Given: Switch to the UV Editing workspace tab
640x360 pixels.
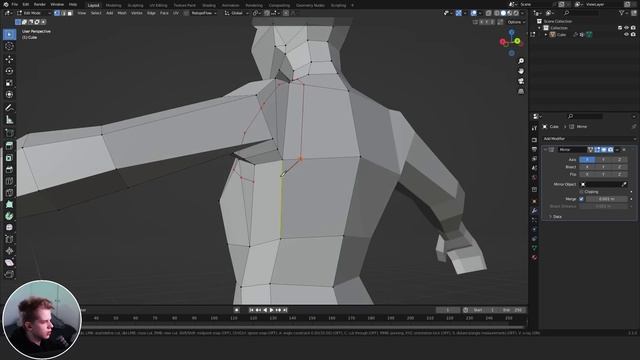Looking at the screenshot, I should click(158, 5).
